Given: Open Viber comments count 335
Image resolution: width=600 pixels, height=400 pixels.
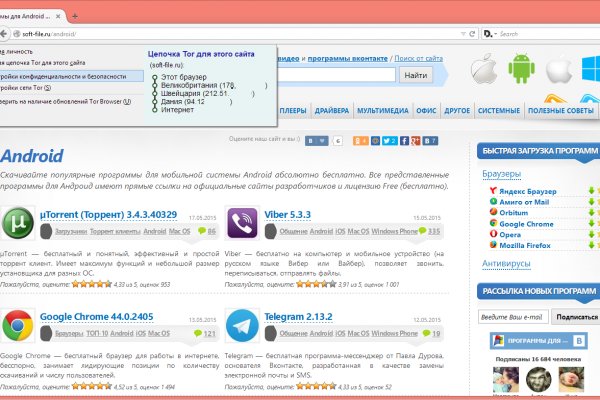Looking at the screenshot, I should [x=429, y=231].
